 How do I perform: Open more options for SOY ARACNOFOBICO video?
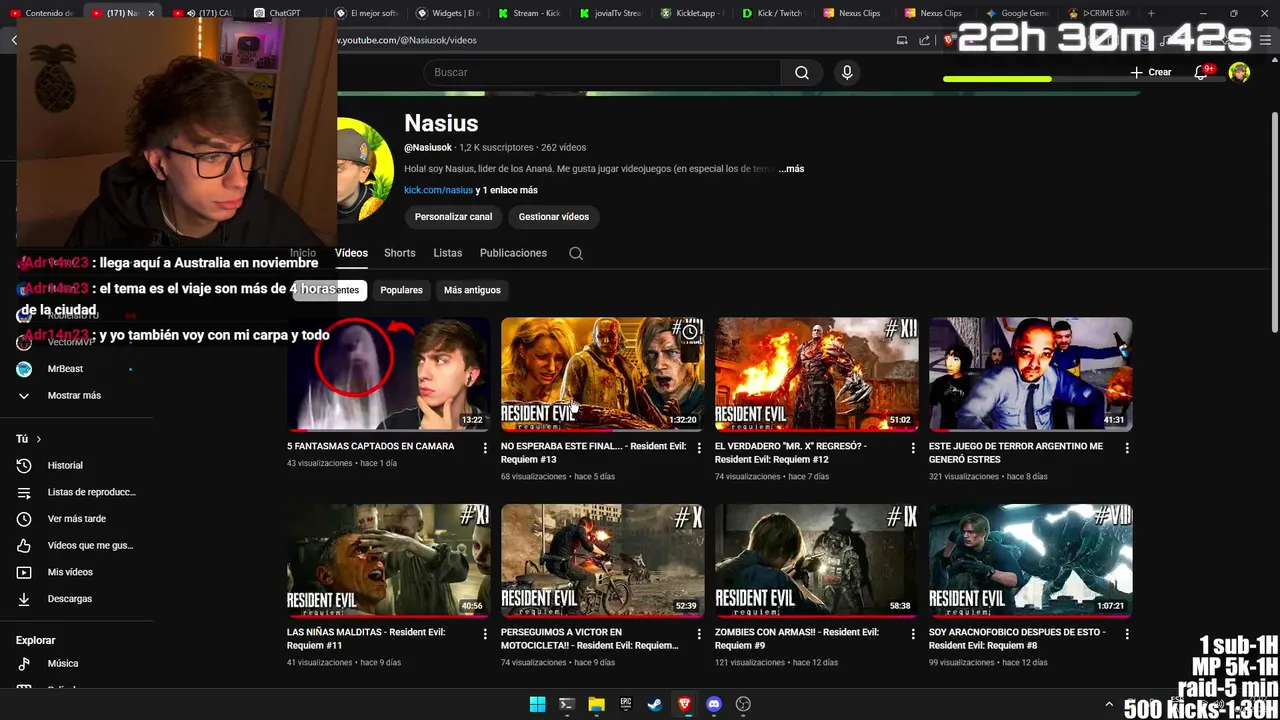[1127, 634]
